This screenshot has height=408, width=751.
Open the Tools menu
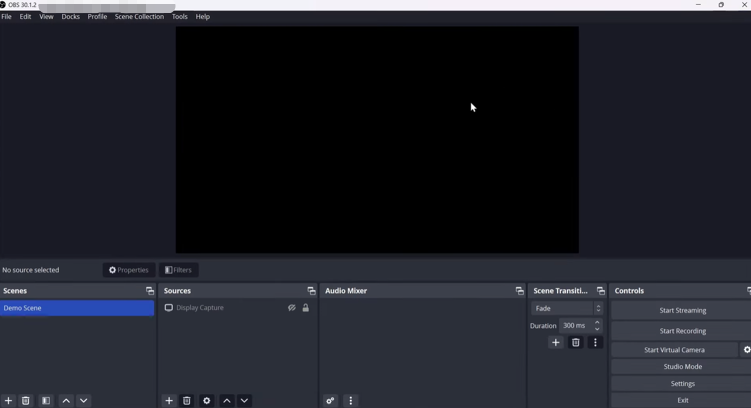click(180, 16)
